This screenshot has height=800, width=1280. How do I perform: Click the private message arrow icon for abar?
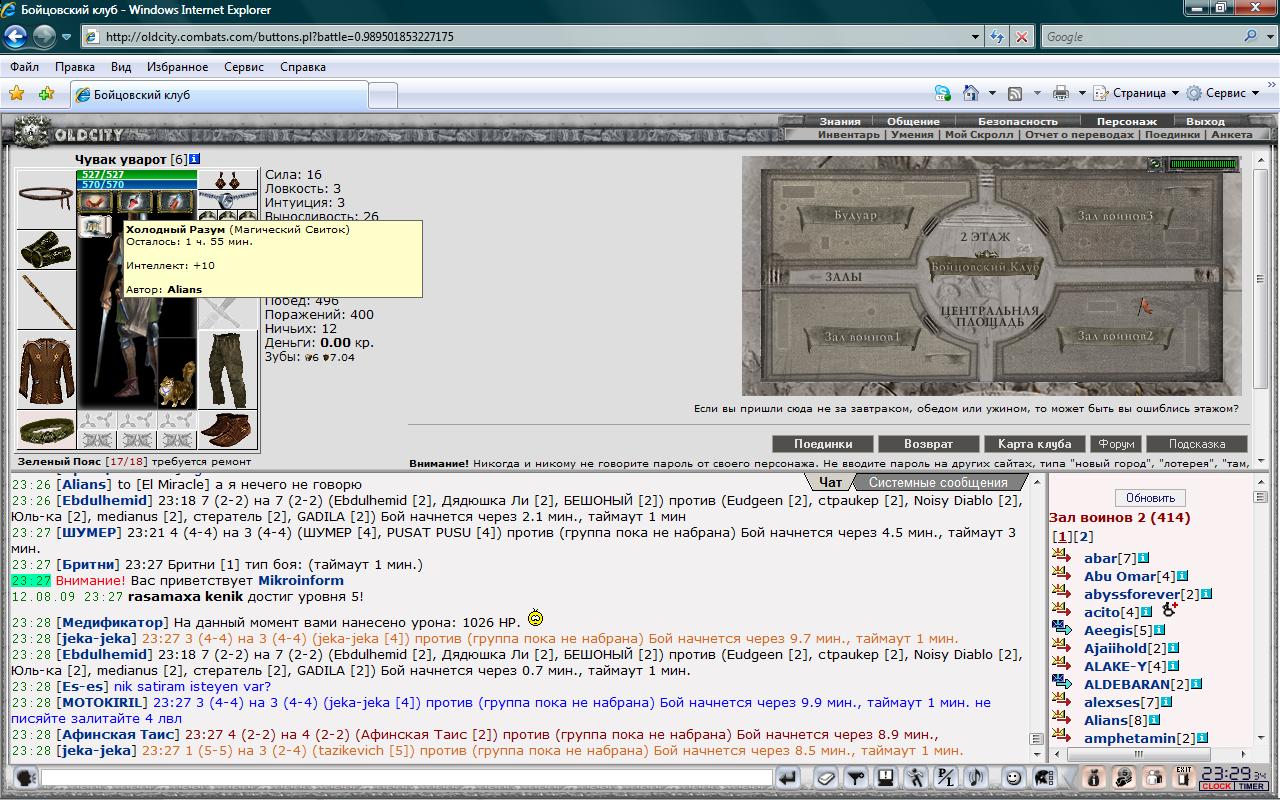(1062, 557)
